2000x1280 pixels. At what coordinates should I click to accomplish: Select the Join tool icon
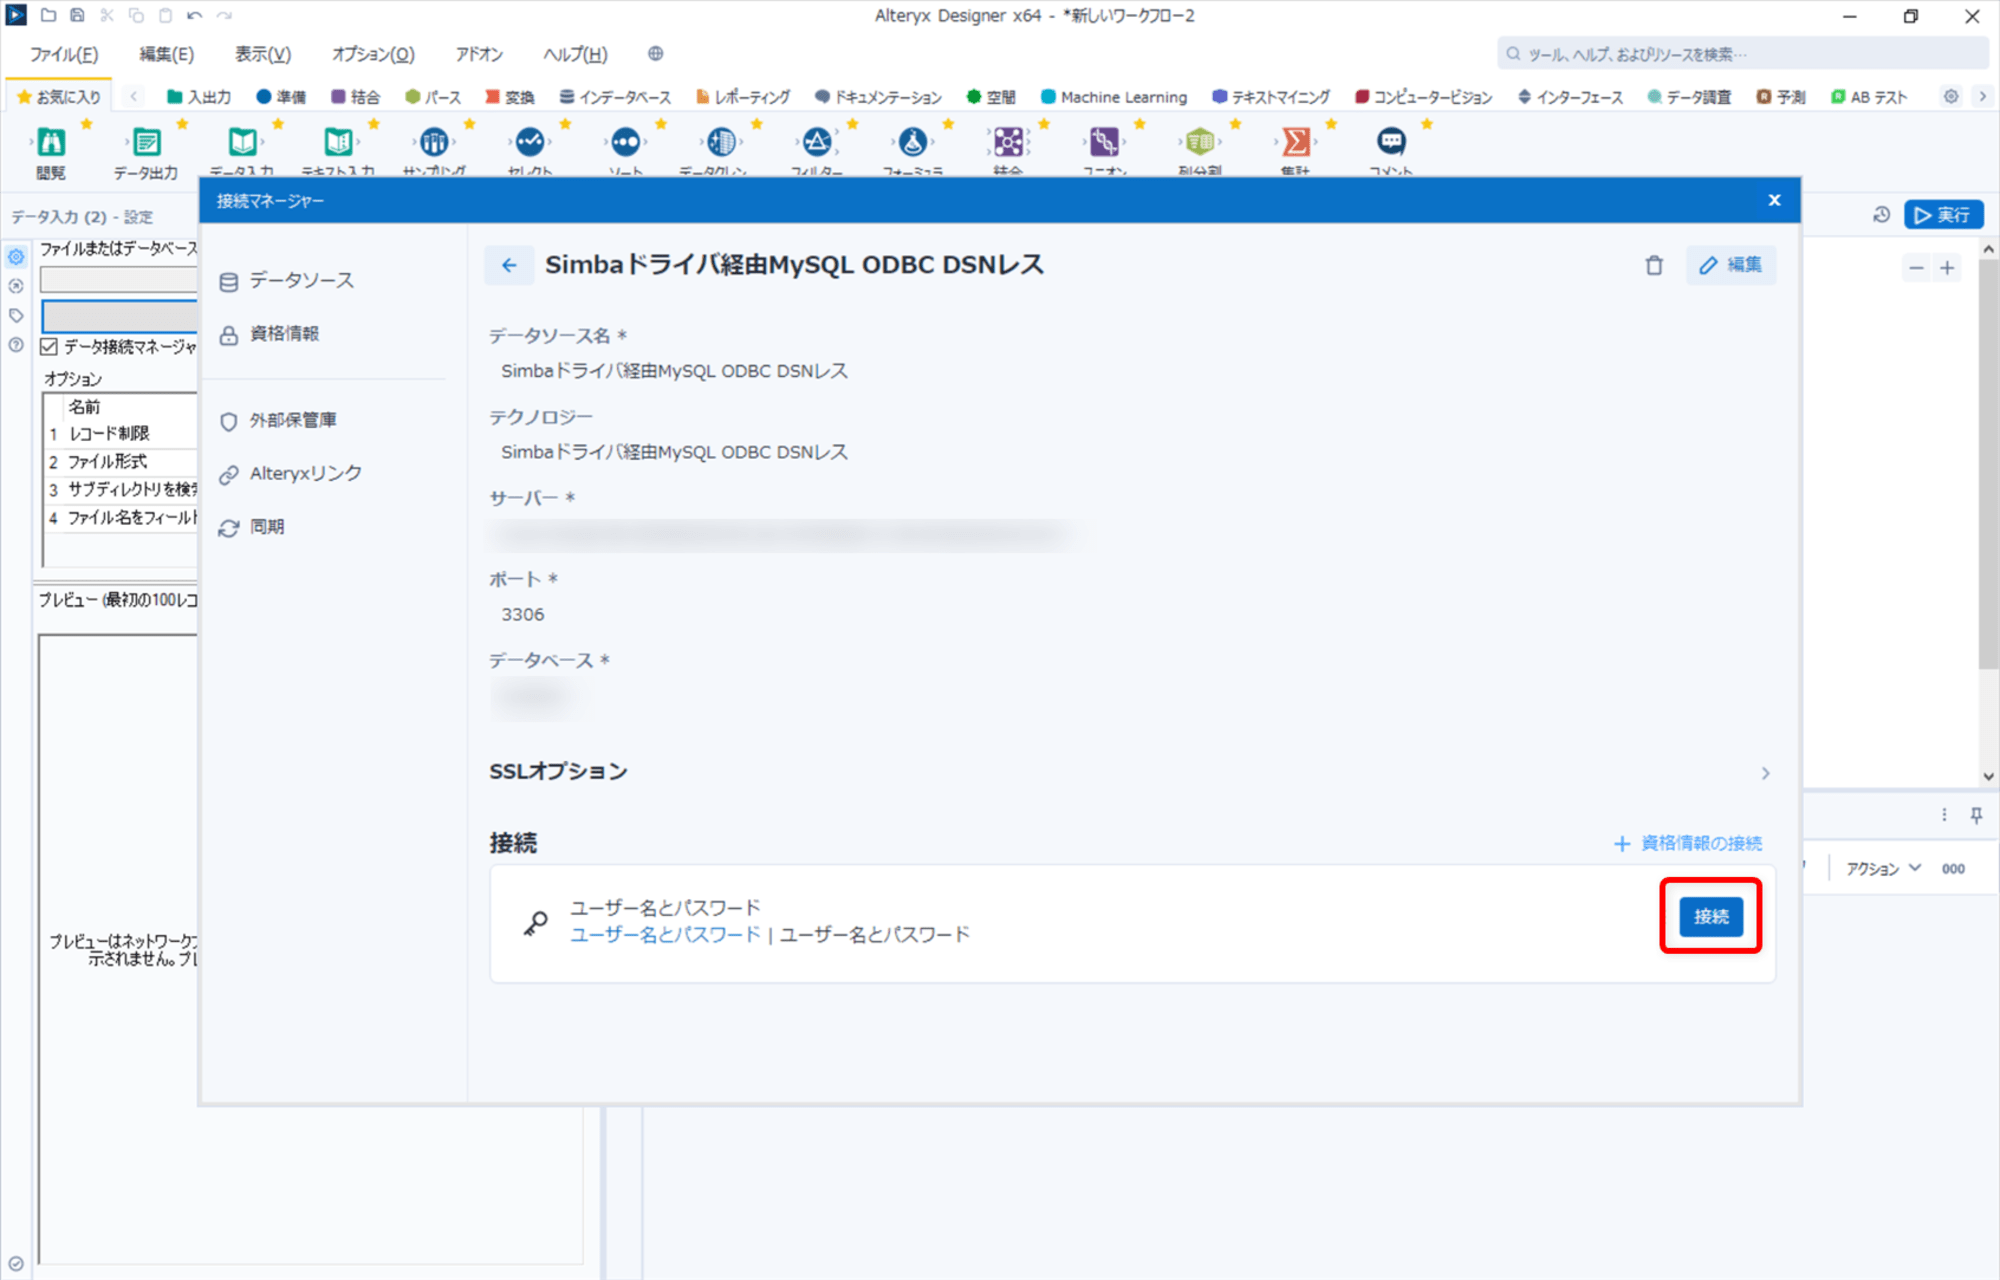(x=1009, y=142)
